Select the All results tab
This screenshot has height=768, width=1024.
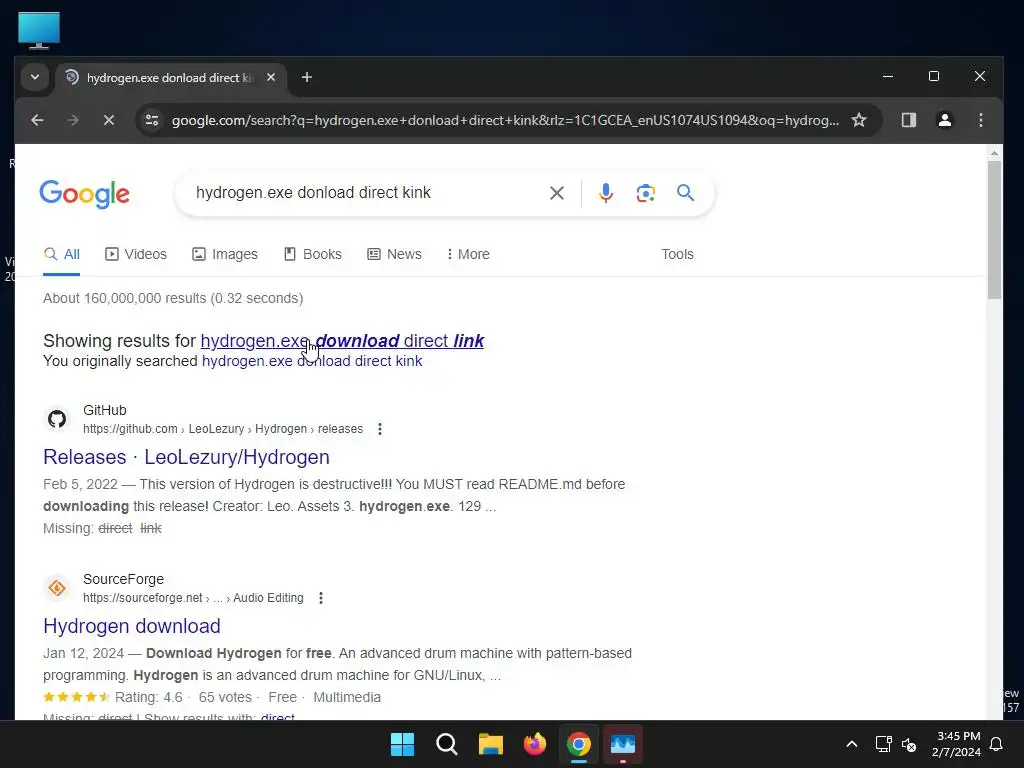click(61, 255)
